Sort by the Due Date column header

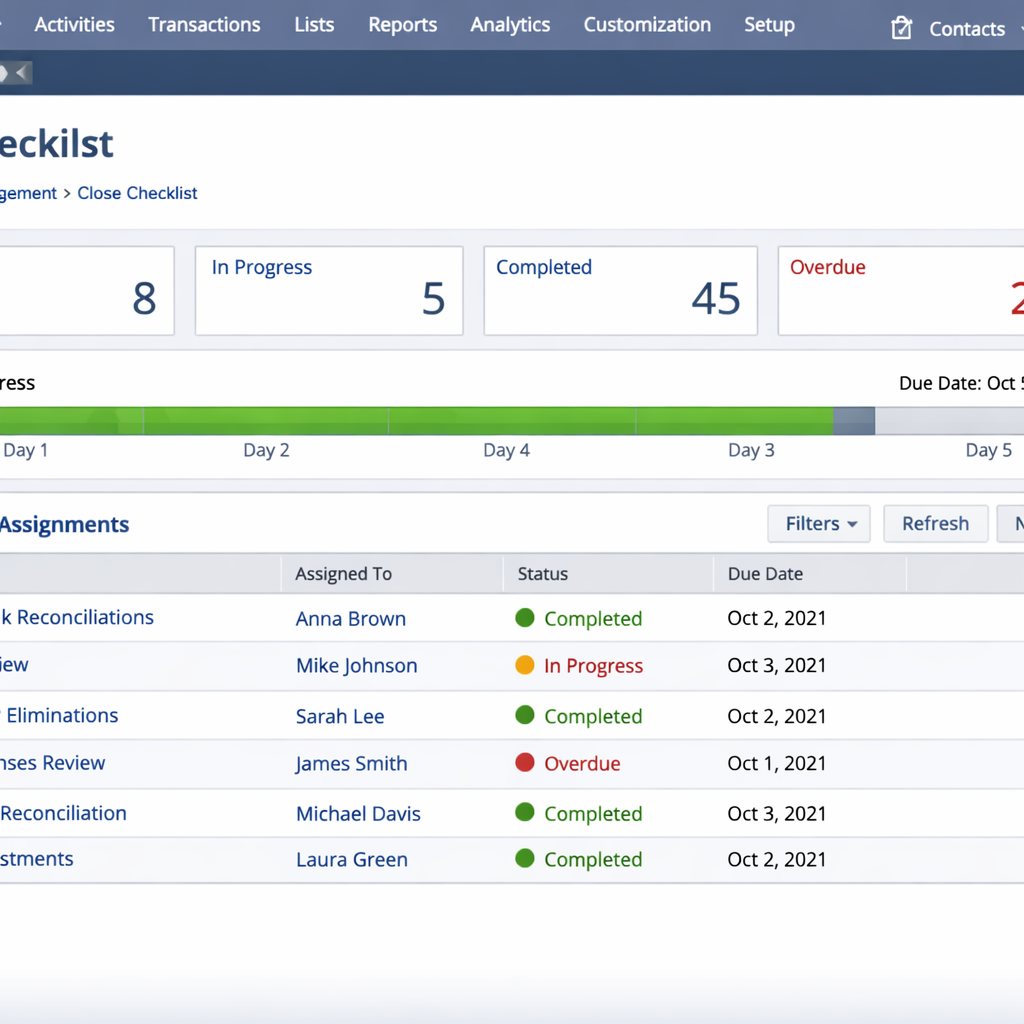point(765,574)
